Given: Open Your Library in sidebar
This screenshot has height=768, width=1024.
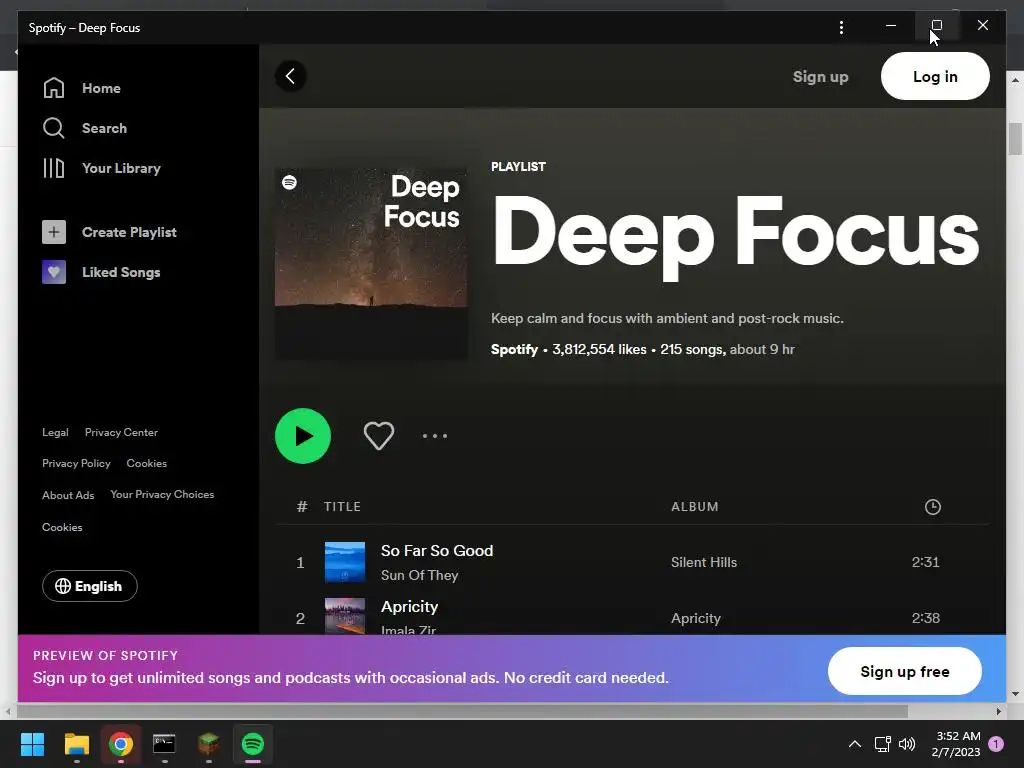Looking at the screenshot, I should pyautogui.click(x=121, y=168).
